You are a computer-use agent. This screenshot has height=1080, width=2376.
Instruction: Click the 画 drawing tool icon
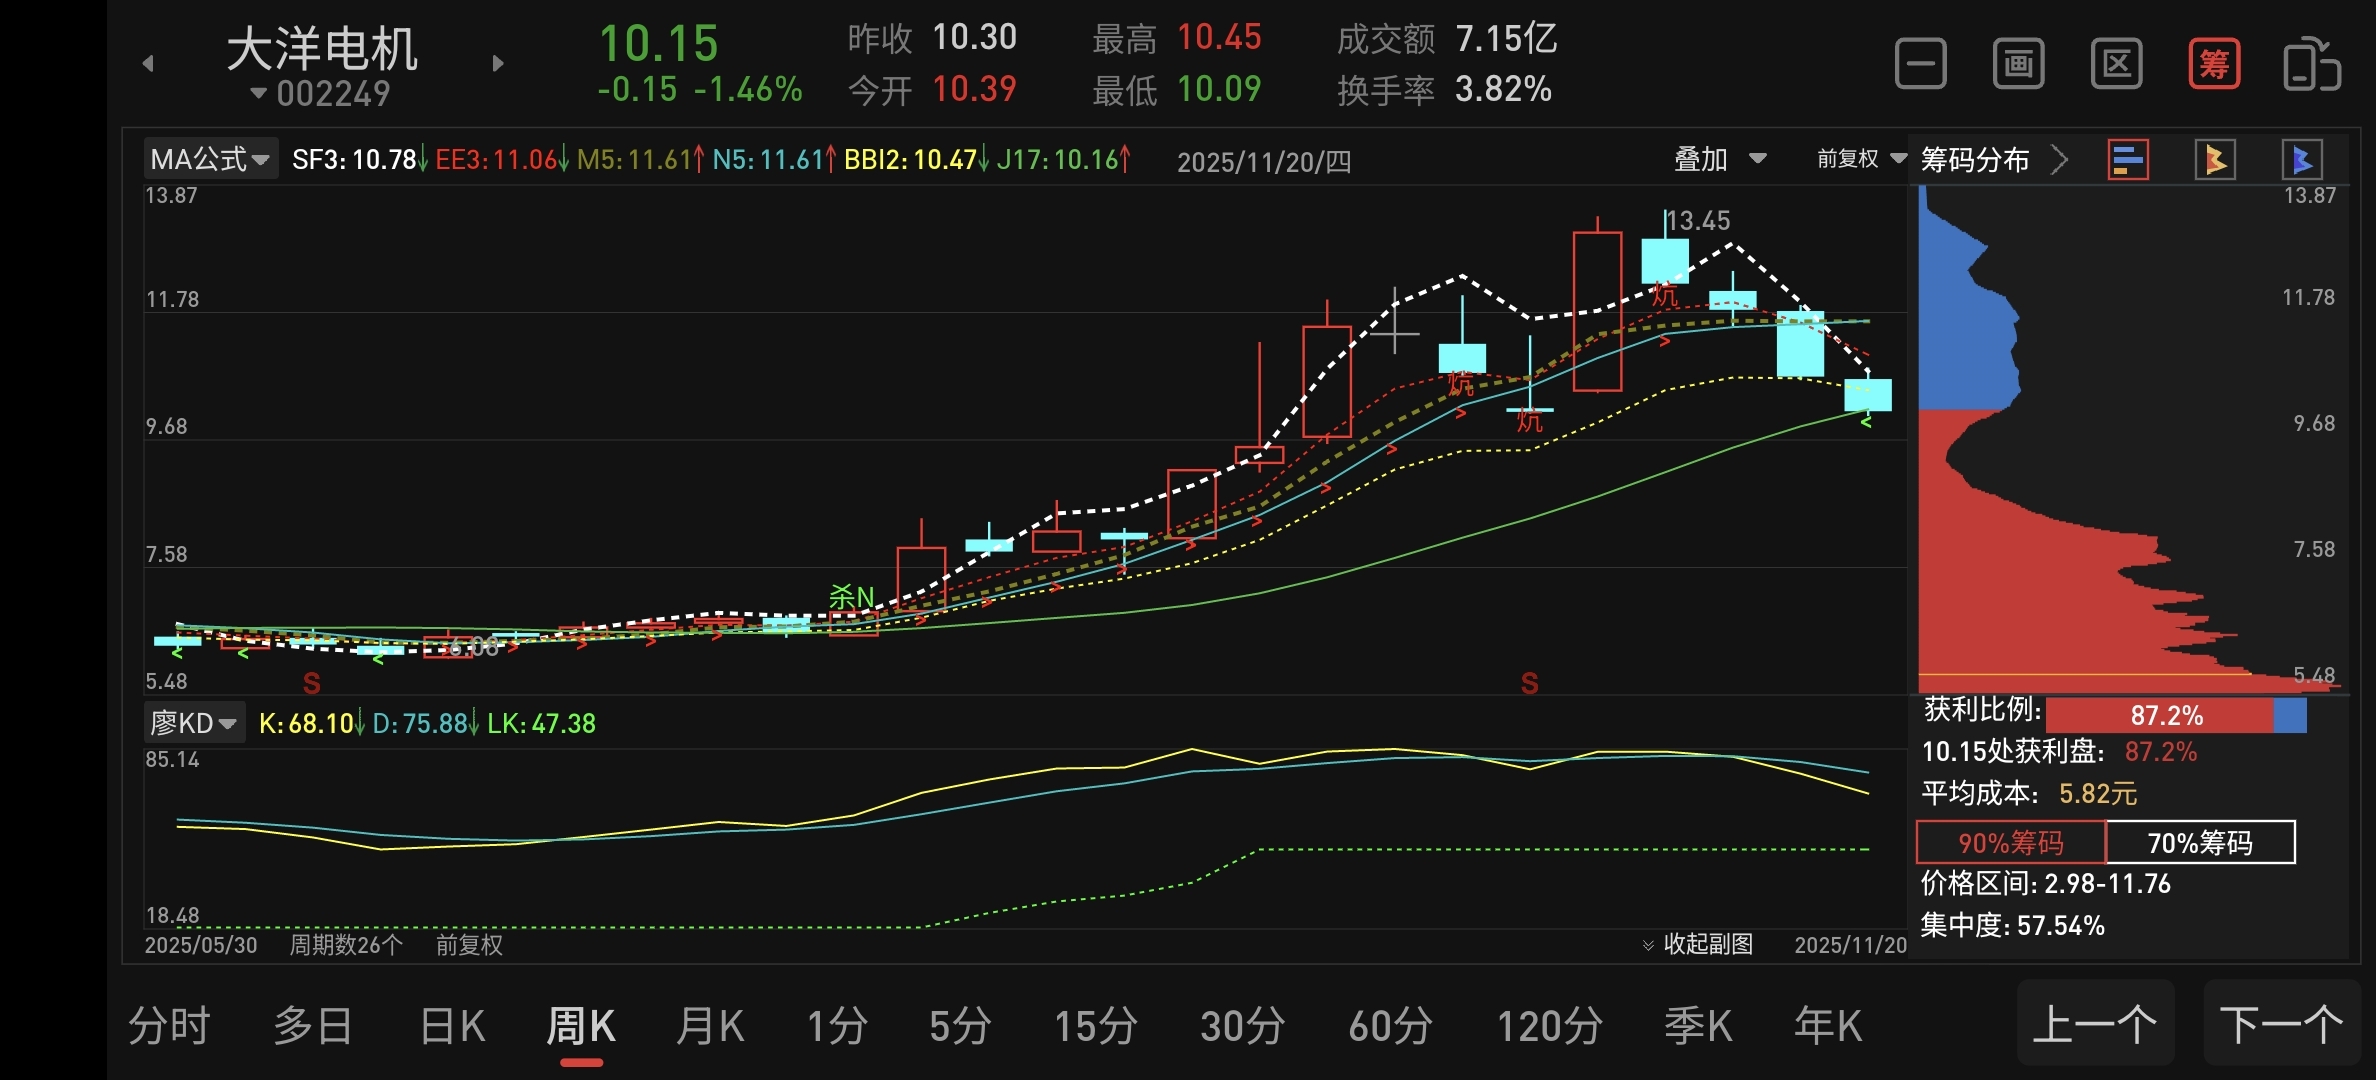coord(2018,65)
